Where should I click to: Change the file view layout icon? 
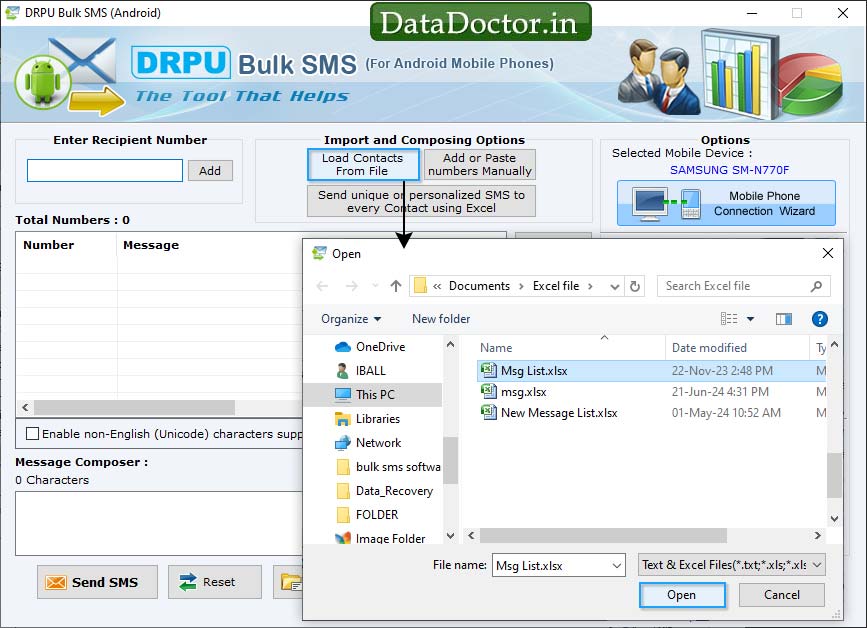[729, 318]
